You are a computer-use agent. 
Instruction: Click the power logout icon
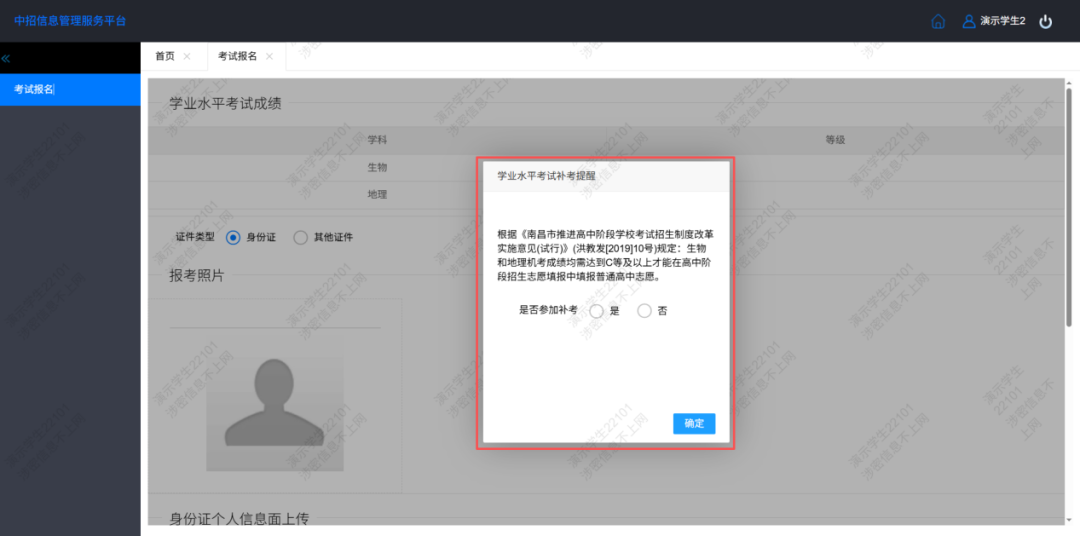coord(1046,21)
